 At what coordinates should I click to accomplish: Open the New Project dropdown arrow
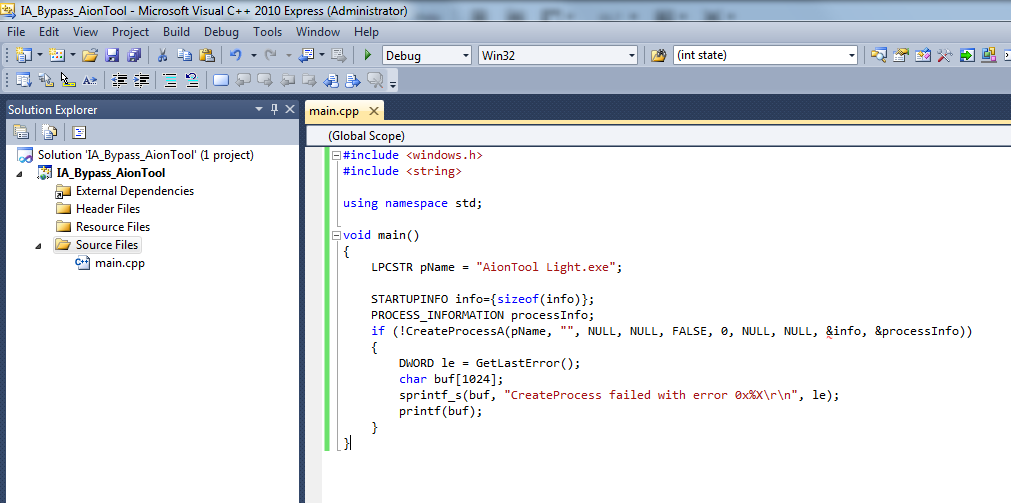[x=39, y=55]
